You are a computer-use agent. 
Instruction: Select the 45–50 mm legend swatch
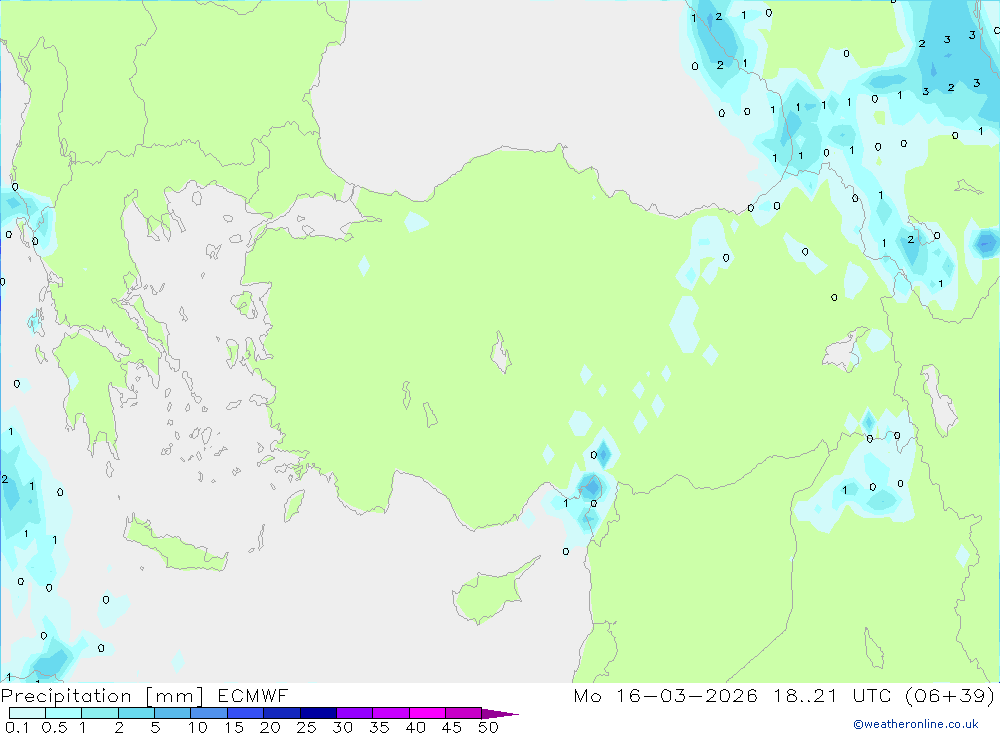pos(463,713)
